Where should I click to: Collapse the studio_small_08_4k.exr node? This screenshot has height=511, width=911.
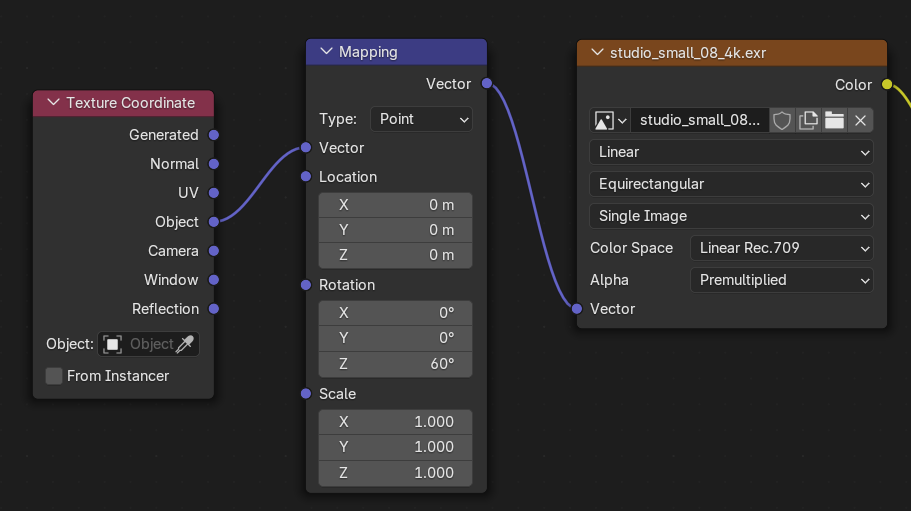(598, 53)
